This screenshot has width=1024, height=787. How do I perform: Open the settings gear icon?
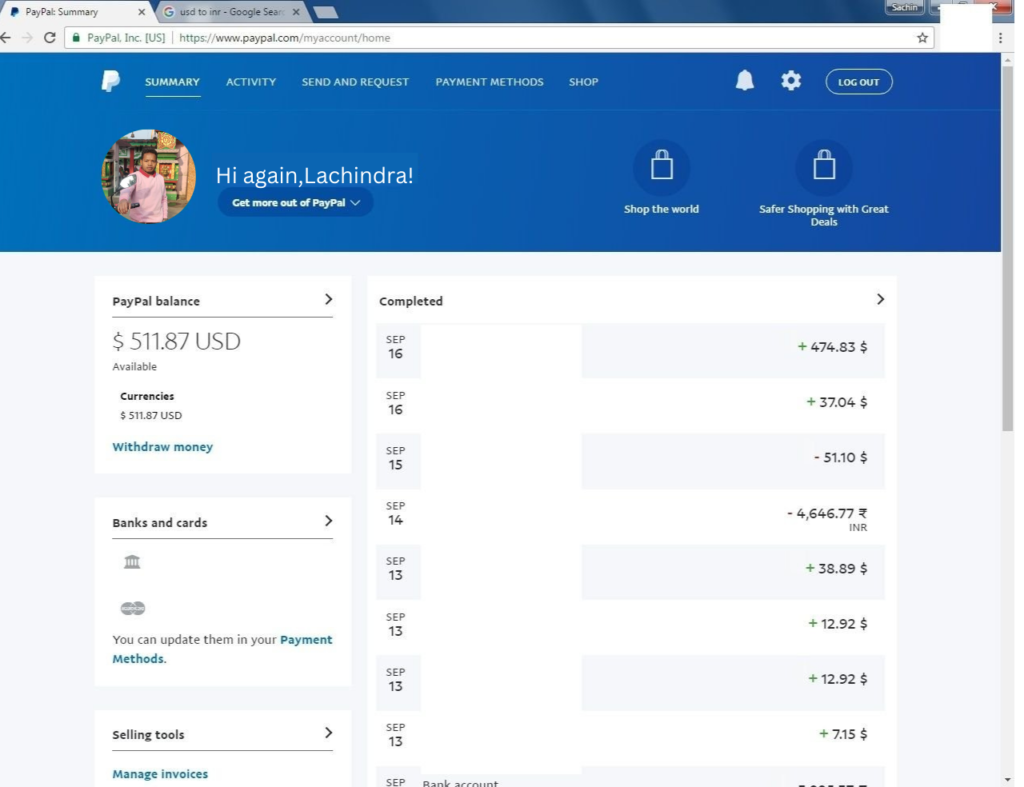[791, 80]
